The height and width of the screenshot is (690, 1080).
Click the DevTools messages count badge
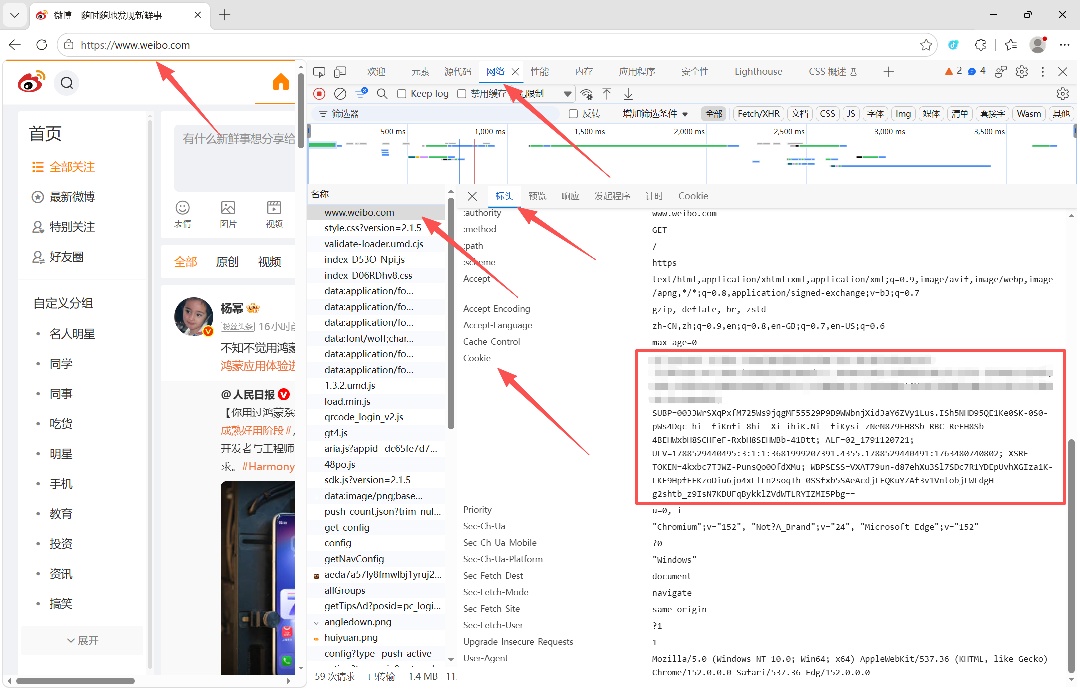point(977,71)
